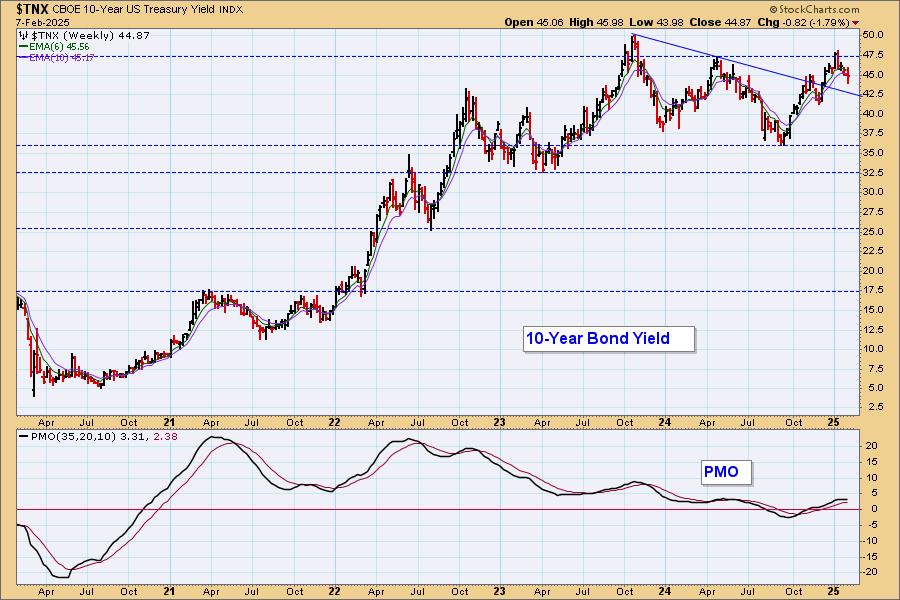Select the green EMA(6) 45.56 legend entry

pos(54,47)
